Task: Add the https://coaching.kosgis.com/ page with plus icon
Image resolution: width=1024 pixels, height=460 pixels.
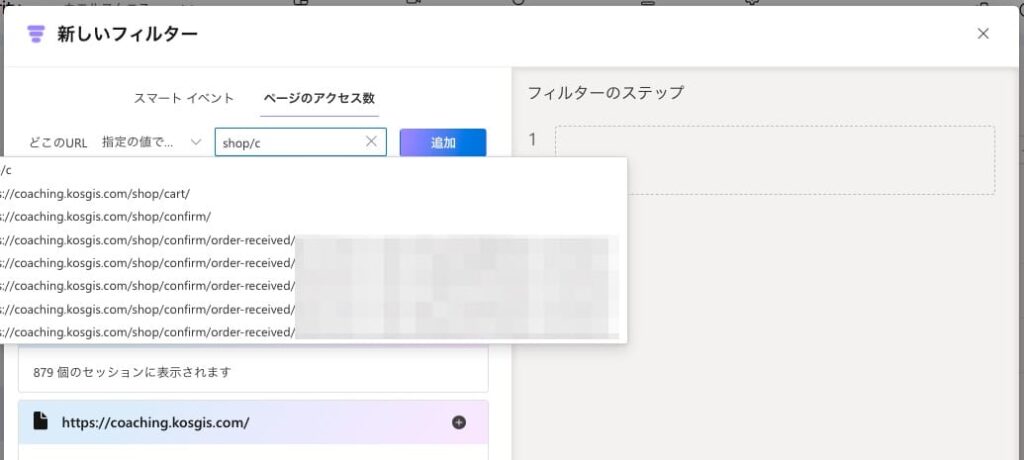Action: coord(459,422)
